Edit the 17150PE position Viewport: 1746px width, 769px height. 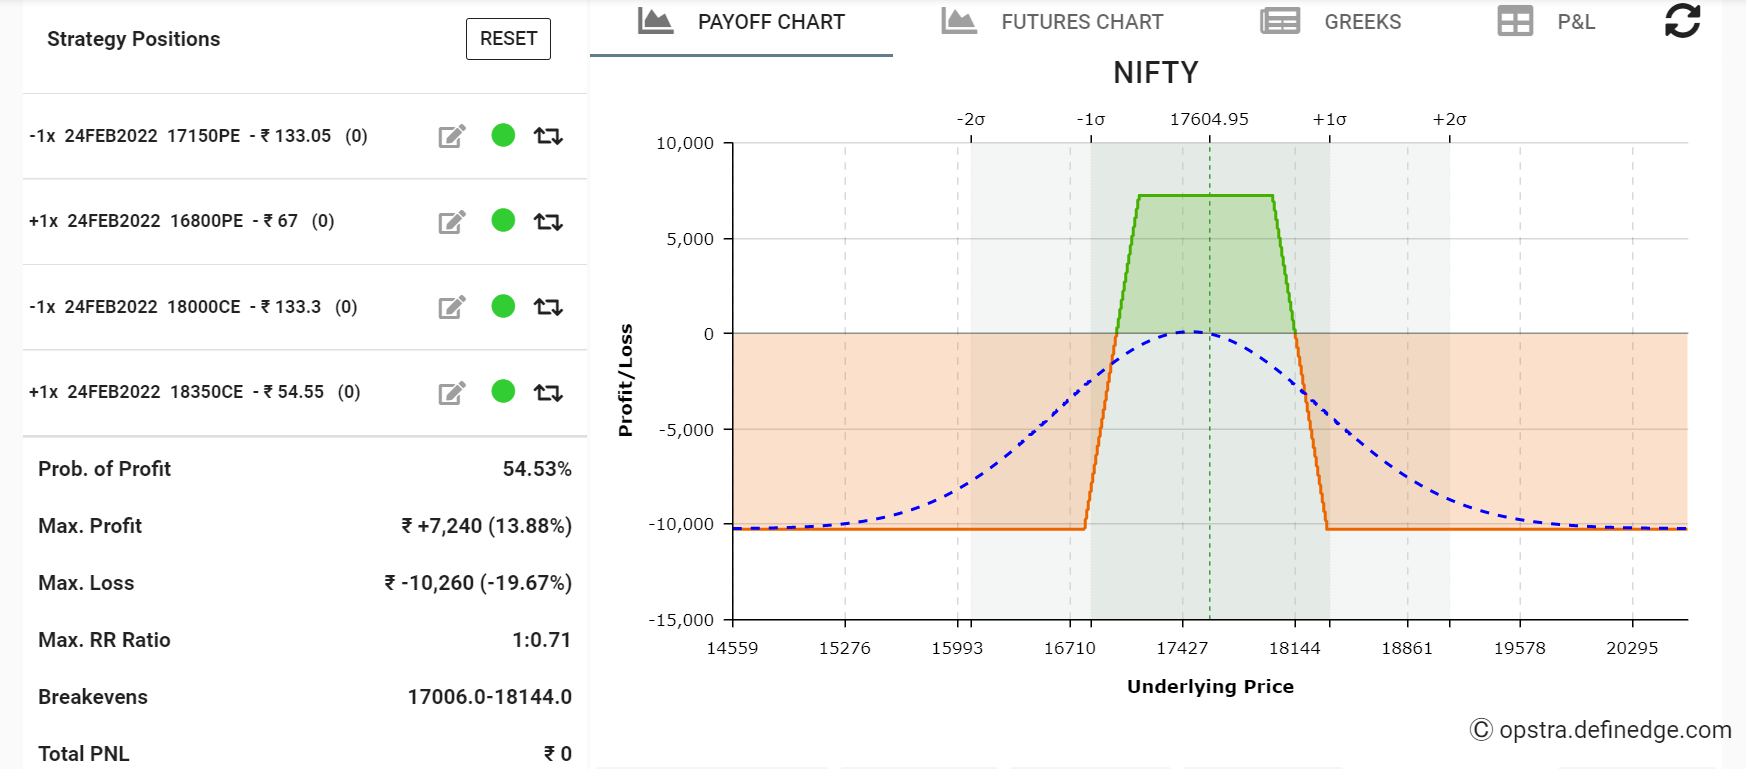click(451, 136)
